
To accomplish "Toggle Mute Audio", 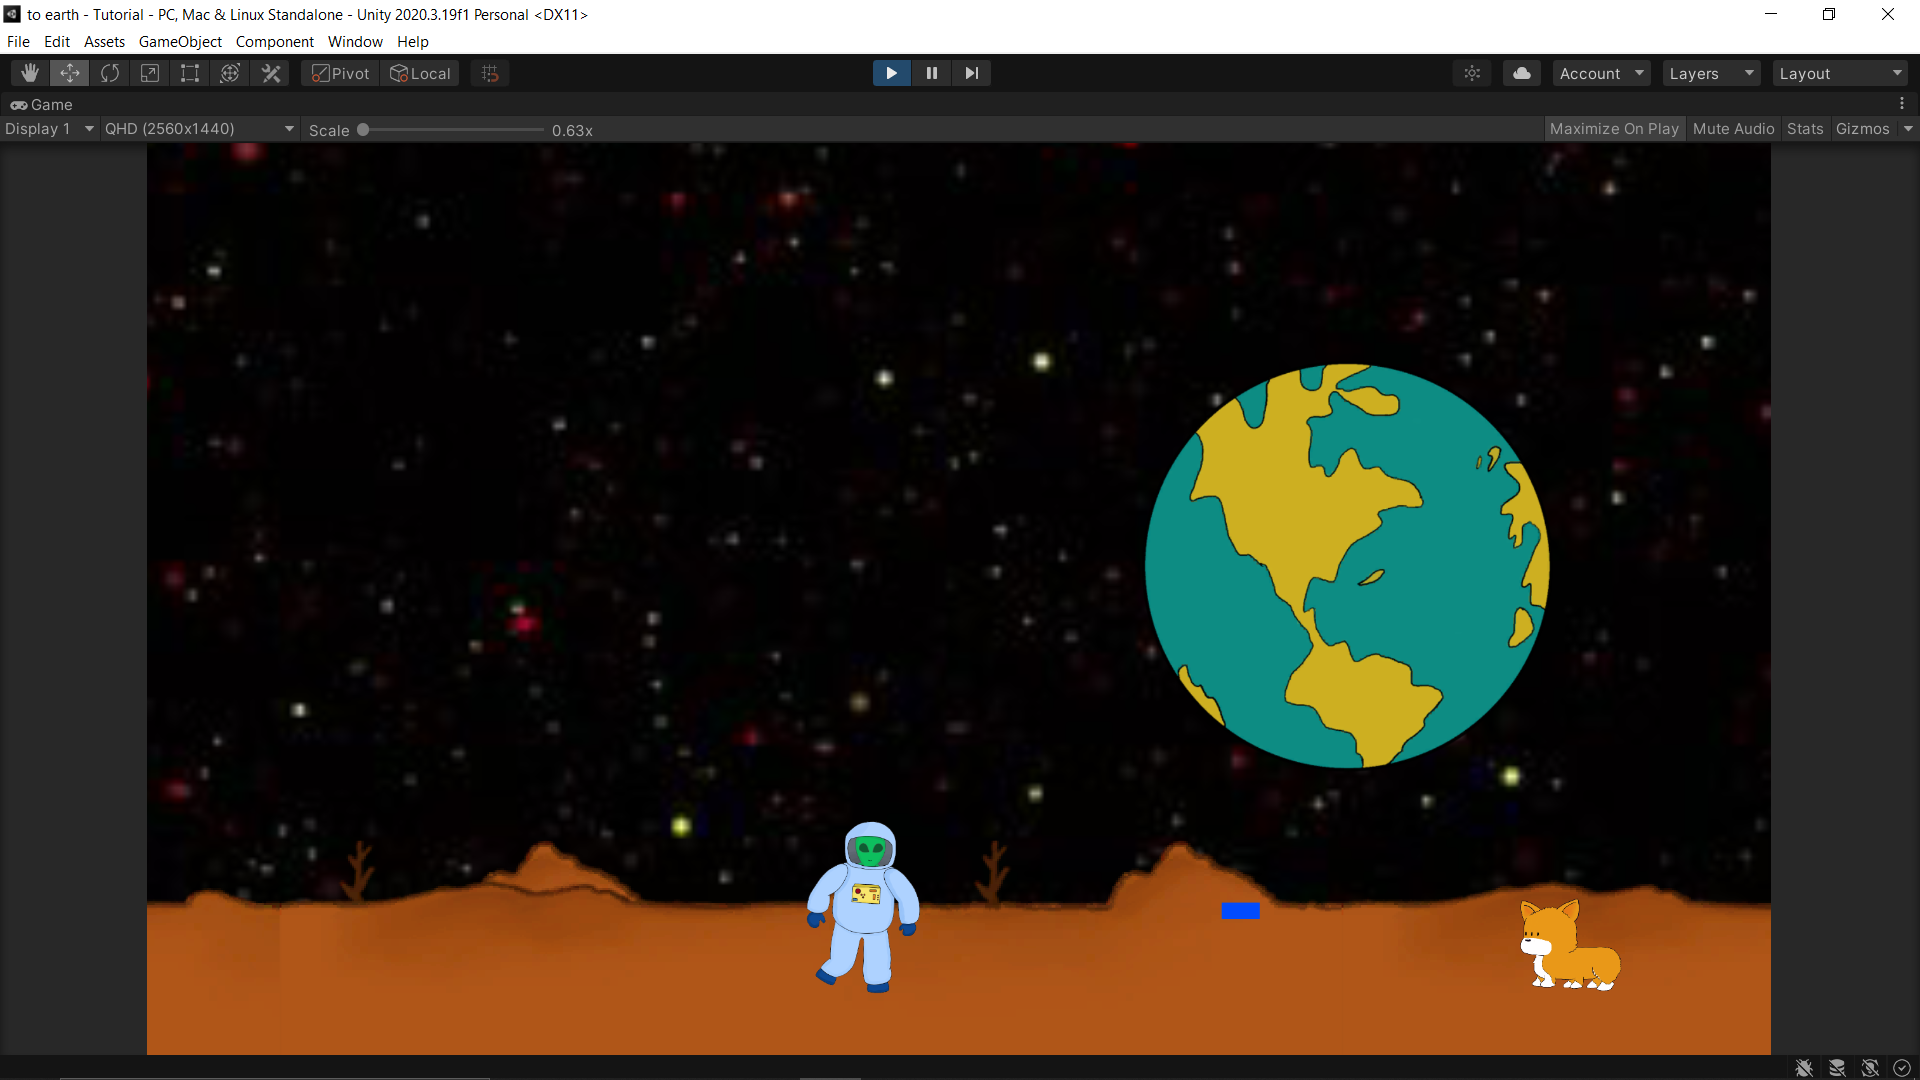I will (1733, 129).
